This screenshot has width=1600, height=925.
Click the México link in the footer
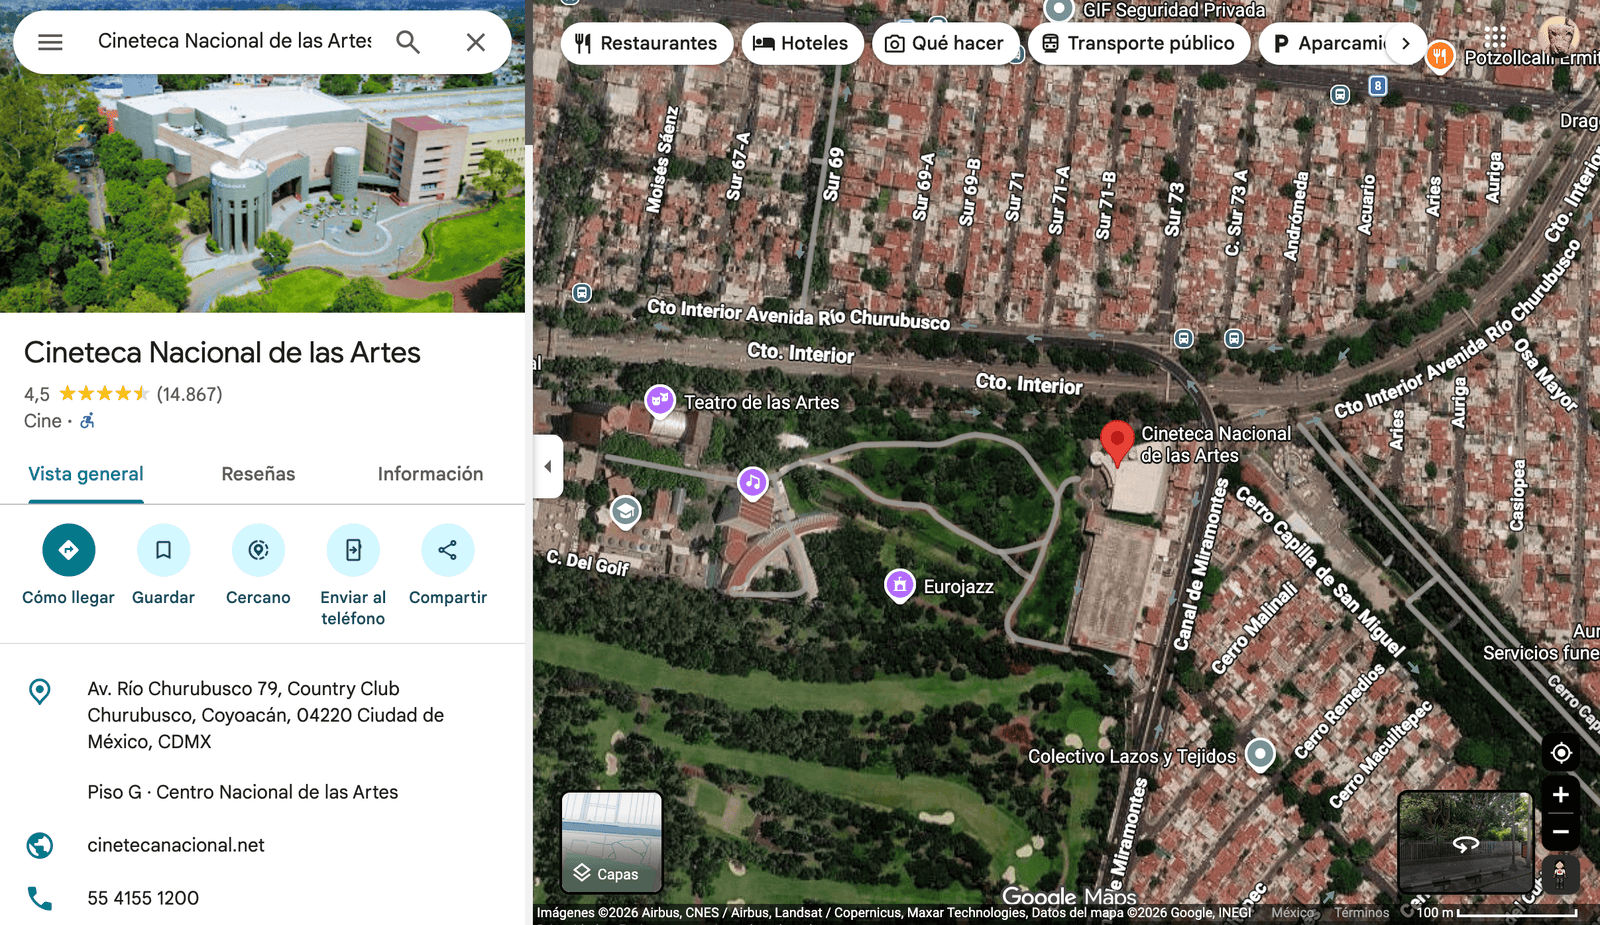tap(1293, 913)
